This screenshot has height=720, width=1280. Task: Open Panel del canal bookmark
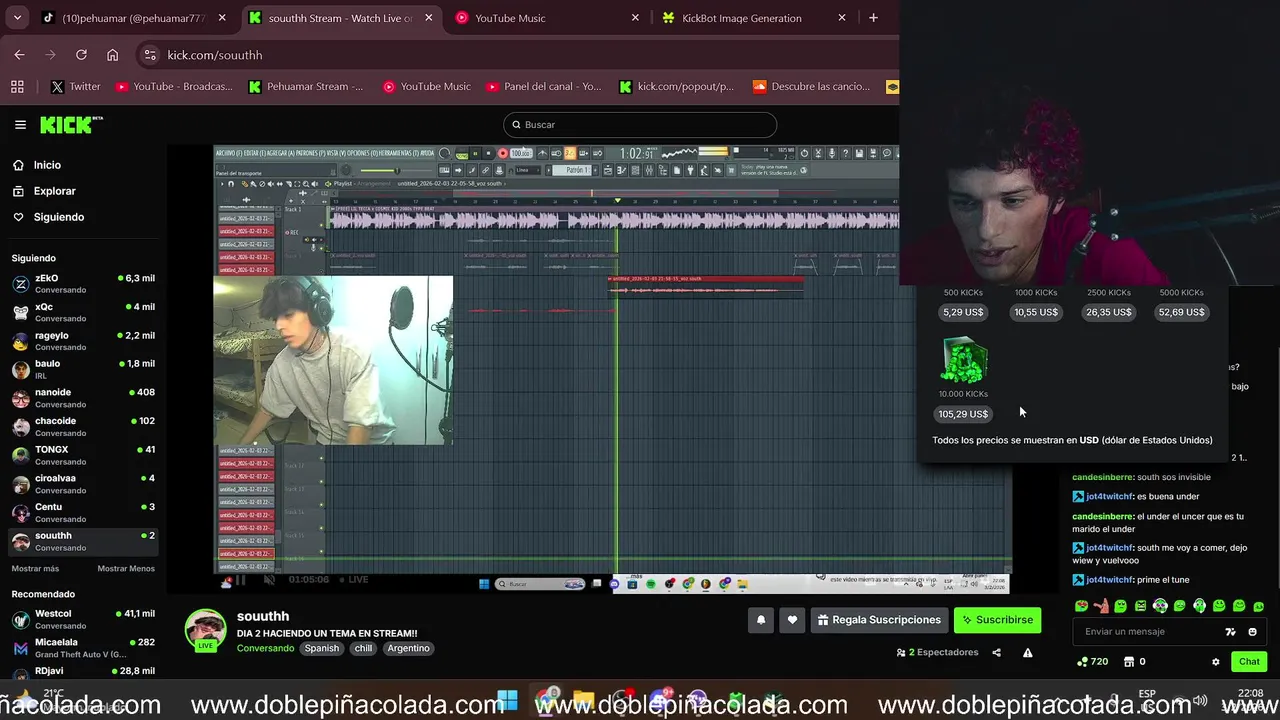[x=543, y=87]
